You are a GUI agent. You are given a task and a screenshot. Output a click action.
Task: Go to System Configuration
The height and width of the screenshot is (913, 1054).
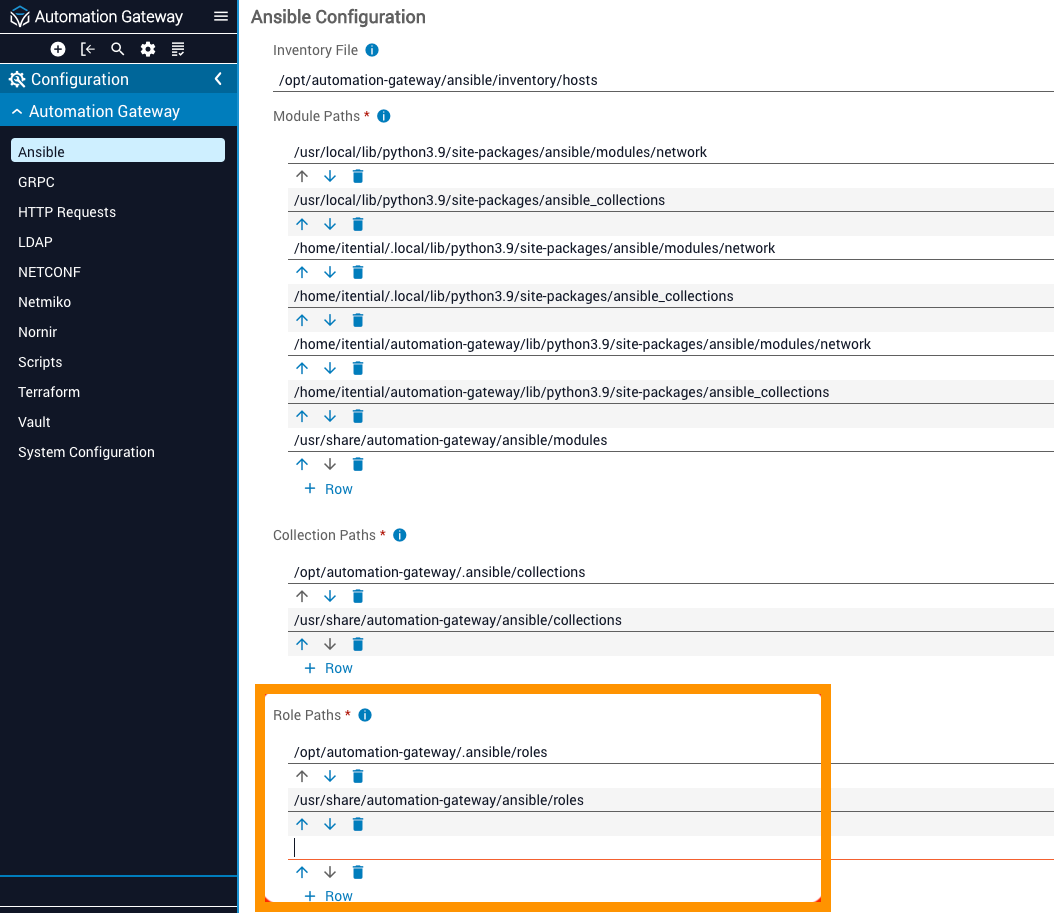click(86, 452)
